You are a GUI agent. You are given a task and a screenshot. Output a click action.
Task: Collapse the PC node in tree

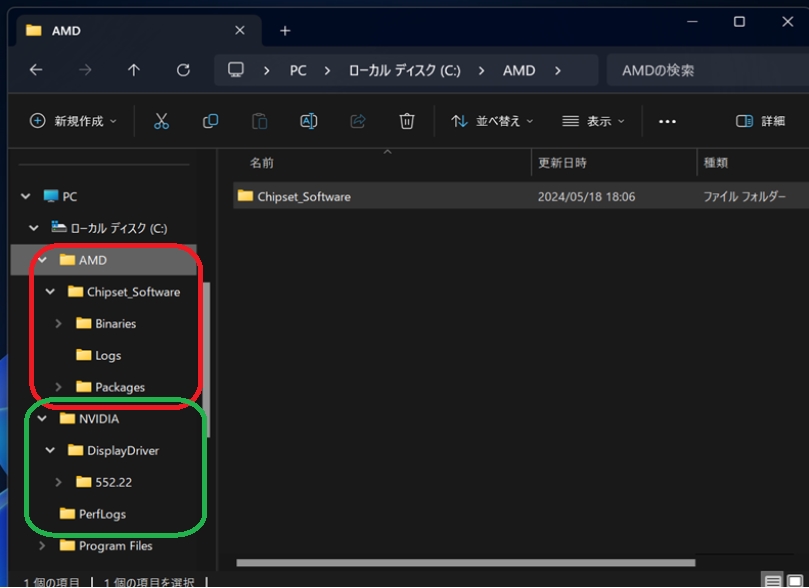click(25, 197)
